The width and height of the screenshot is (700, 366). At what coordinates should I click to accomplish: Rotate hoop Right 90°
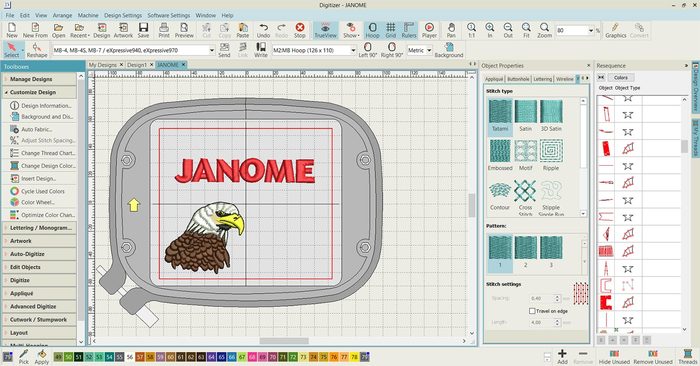(392, 50)
